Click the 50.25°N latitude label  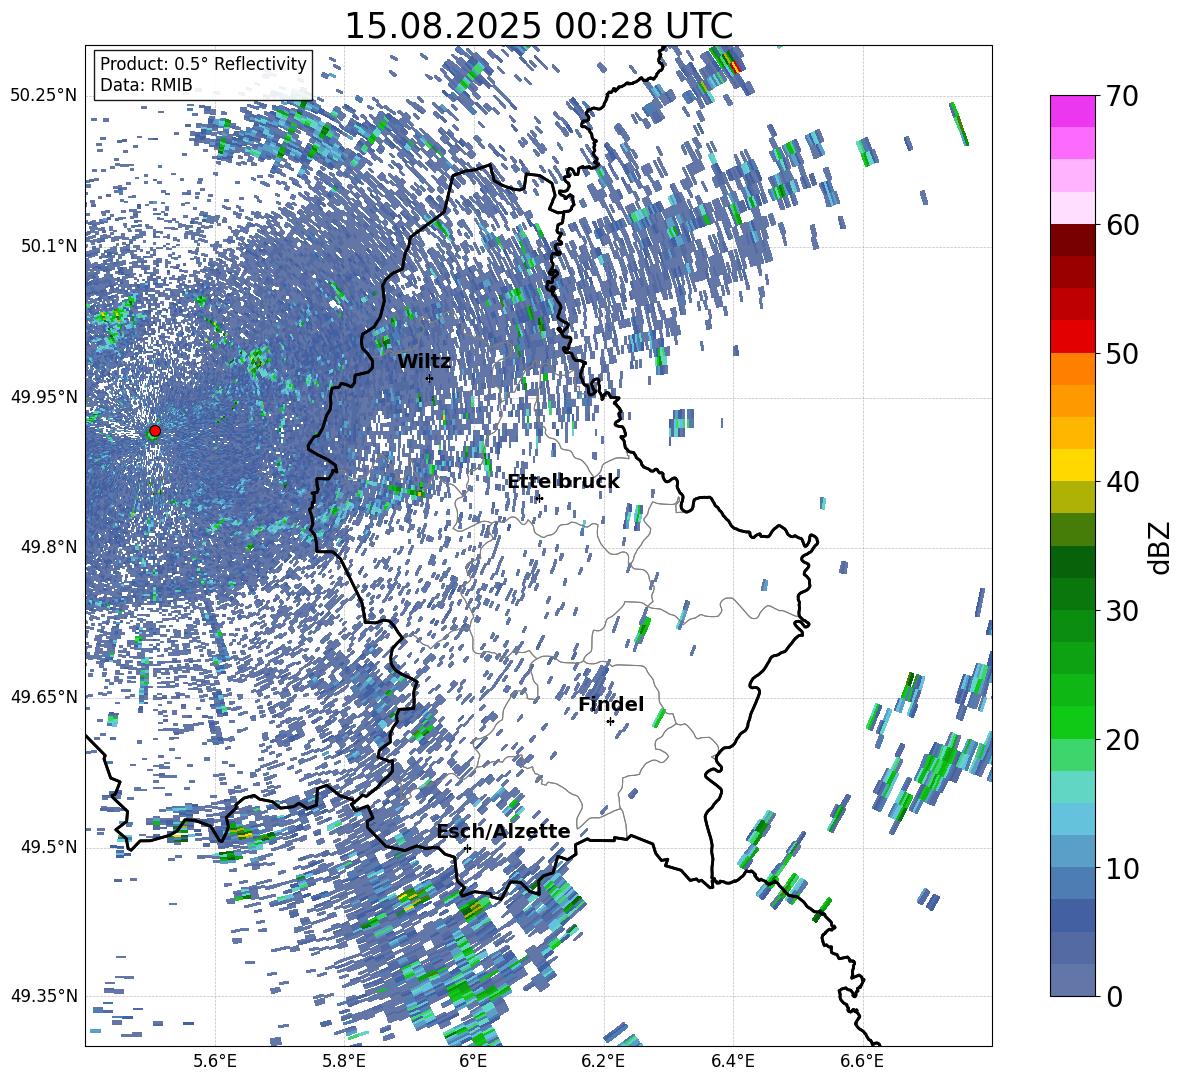pyautogui.click(x=44, y=96)
